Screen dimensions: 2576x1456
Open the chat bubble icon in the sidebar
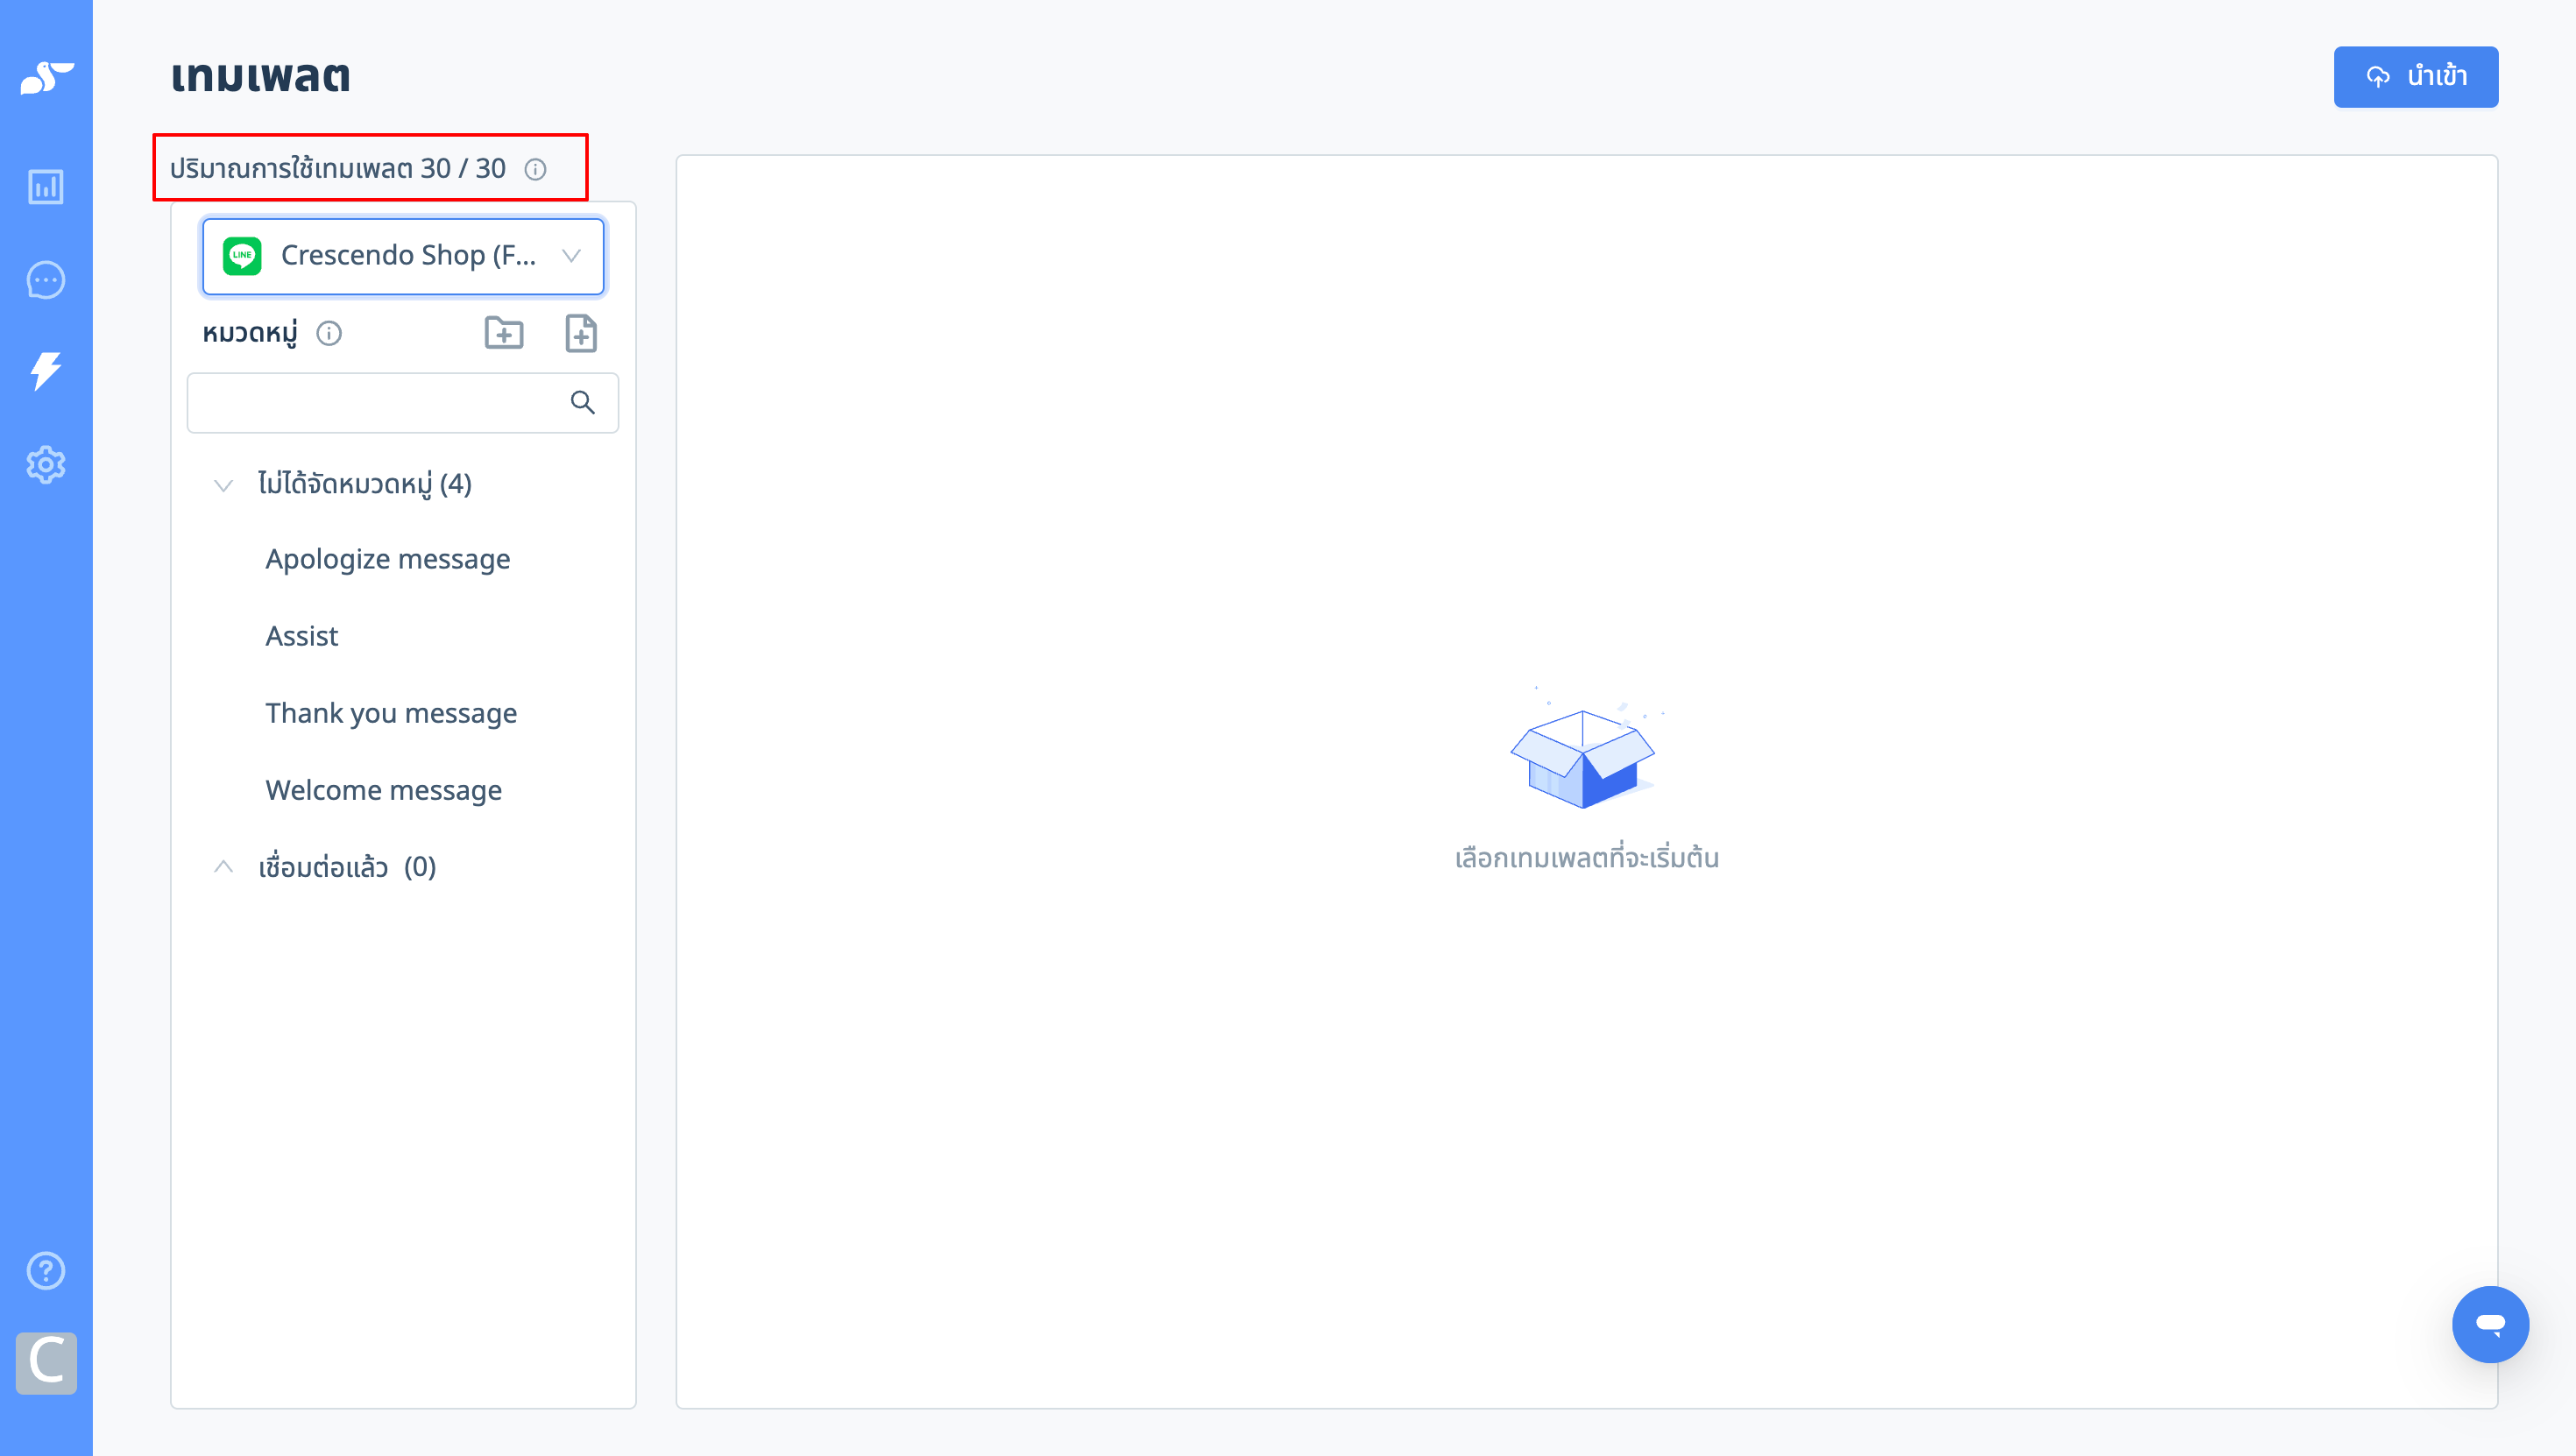[x=46, y=280]
